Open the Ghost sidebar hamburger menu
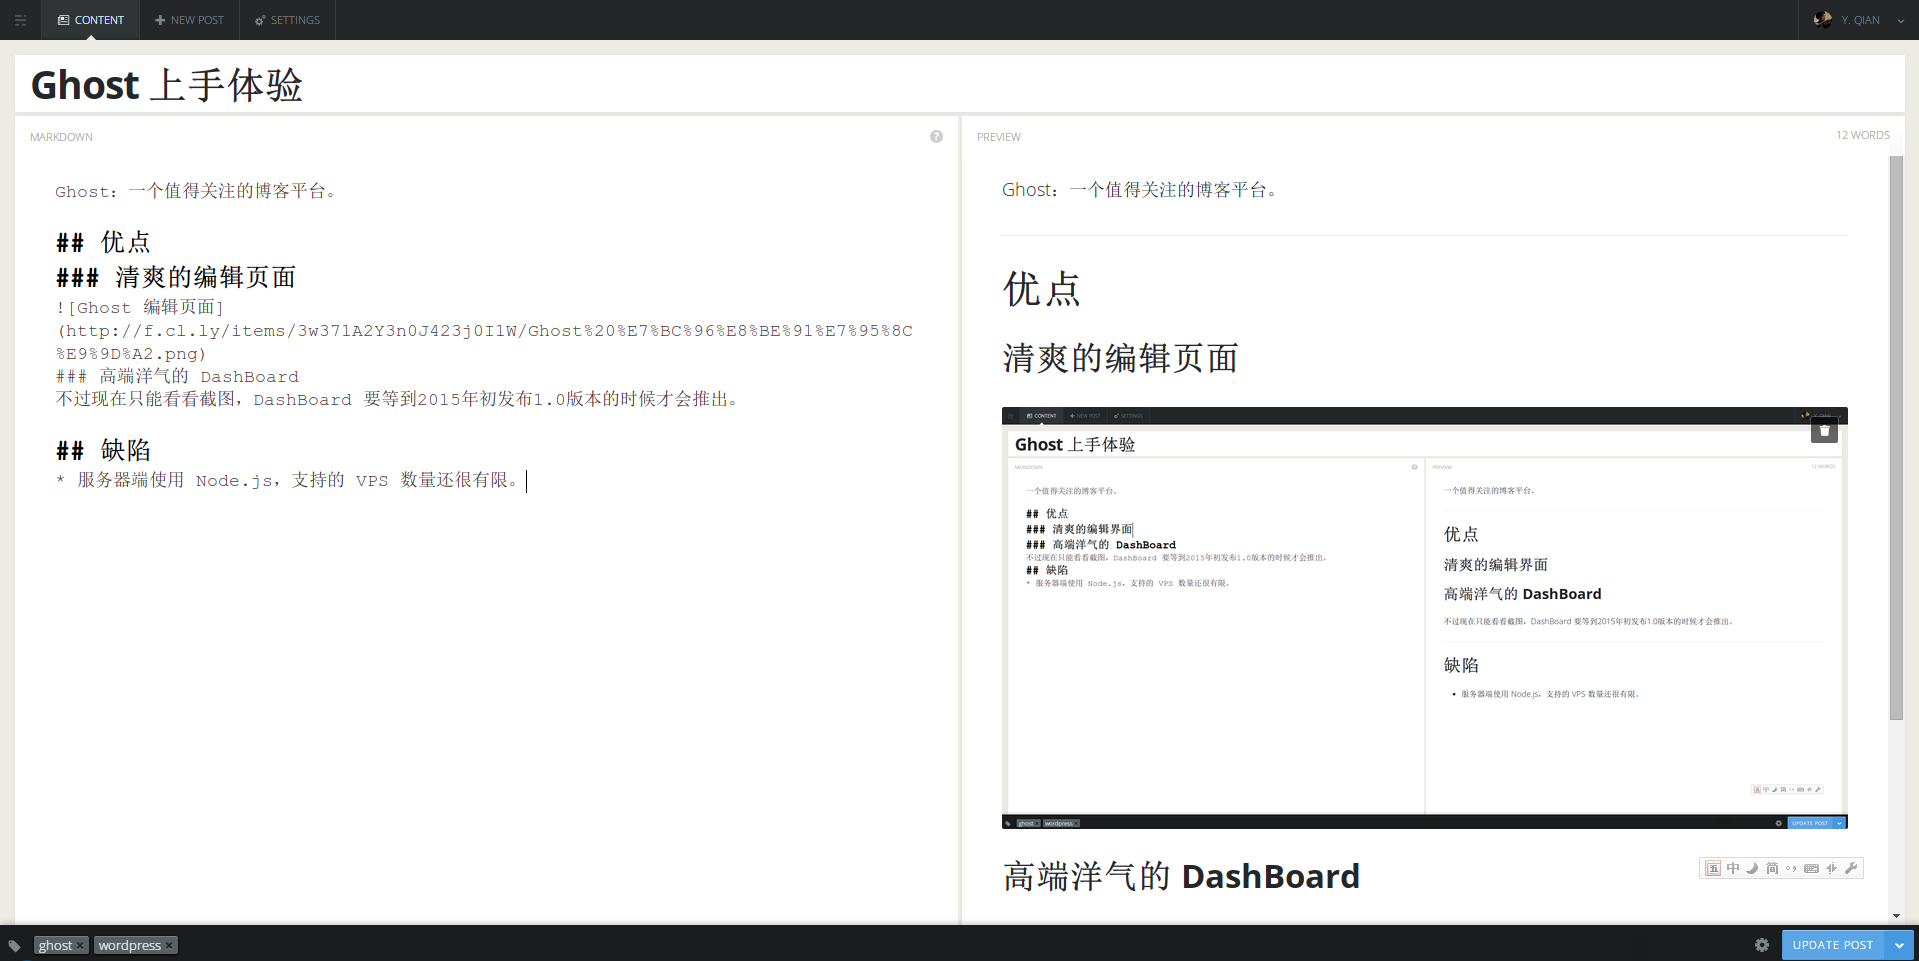 point(20,20)
